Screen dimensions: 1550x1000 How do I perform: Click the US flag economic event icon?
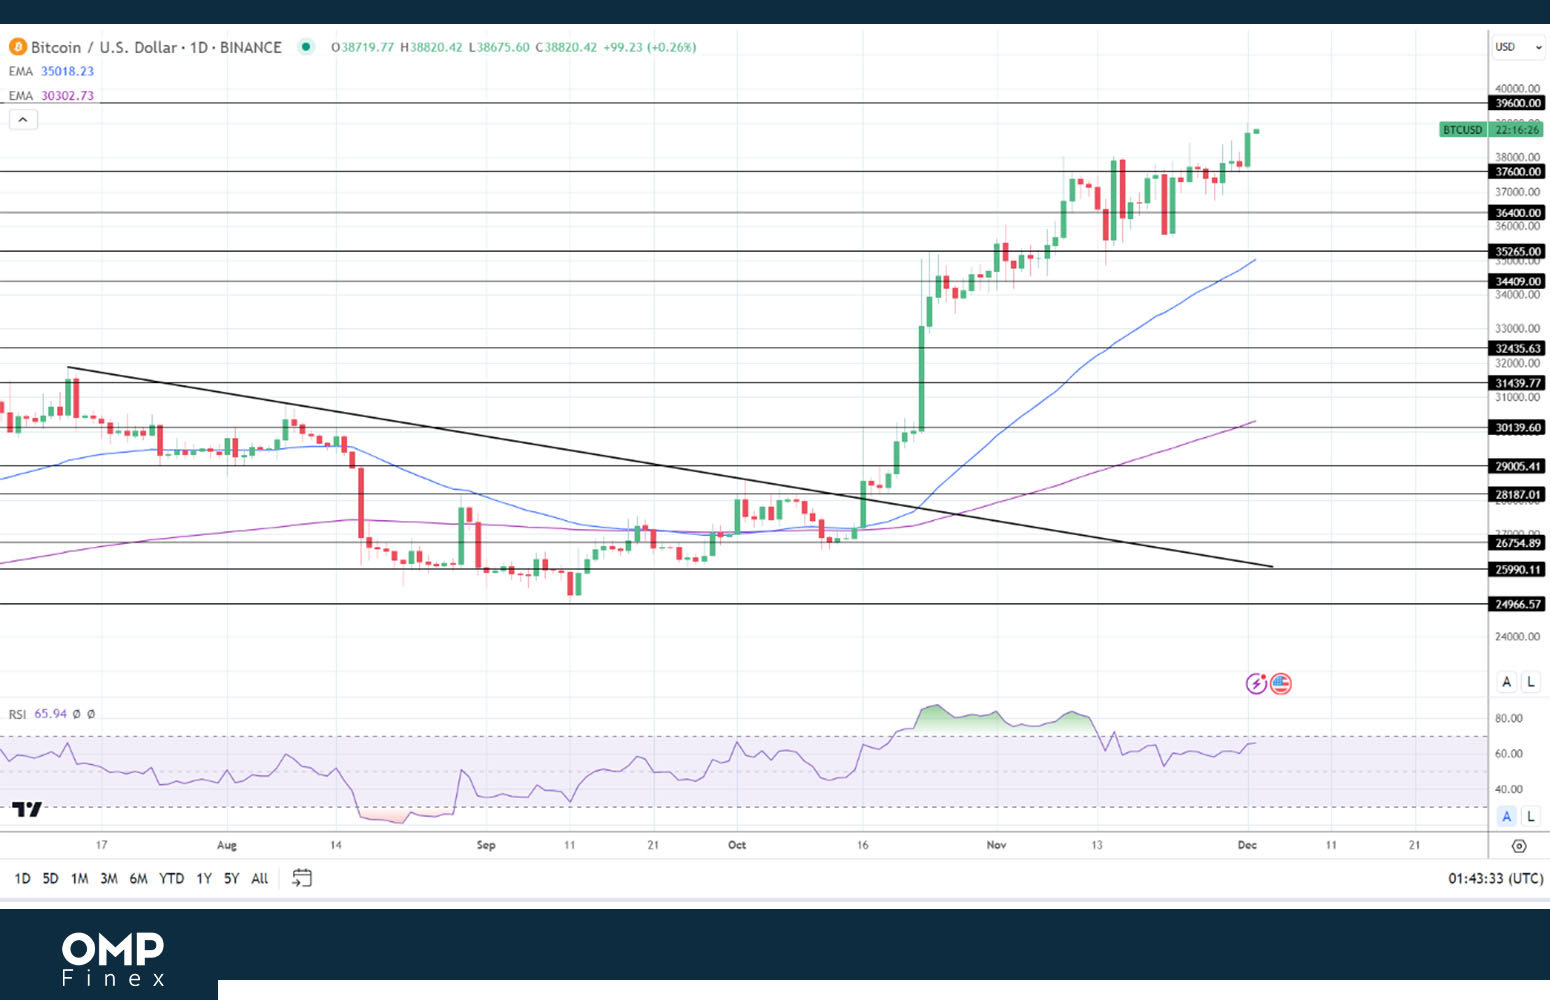pos(1281,684)
